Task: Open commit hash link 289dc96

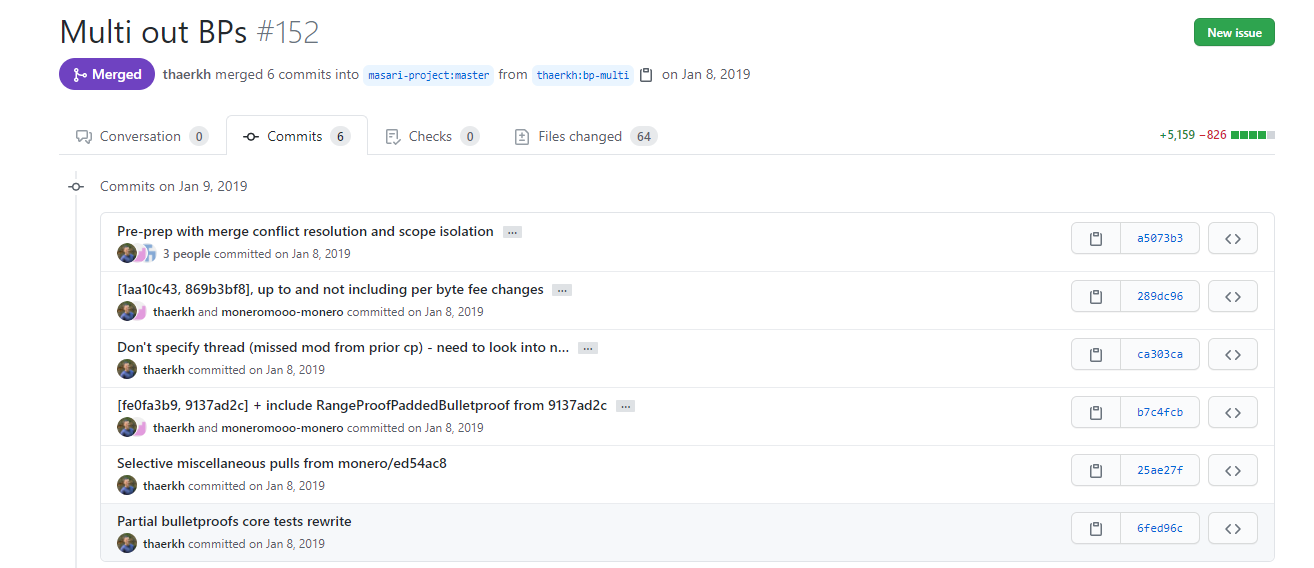Action: pos(1160,297)
